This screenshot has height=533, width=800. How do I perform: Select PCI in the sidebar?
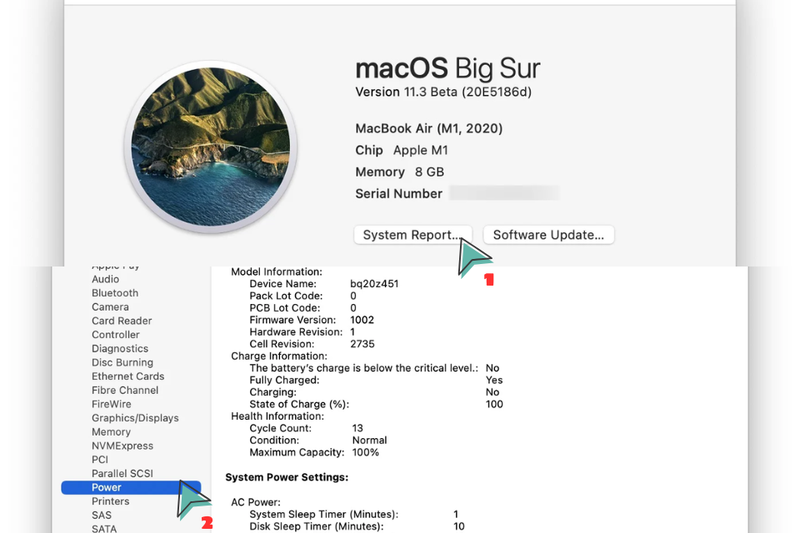[99, 459]
